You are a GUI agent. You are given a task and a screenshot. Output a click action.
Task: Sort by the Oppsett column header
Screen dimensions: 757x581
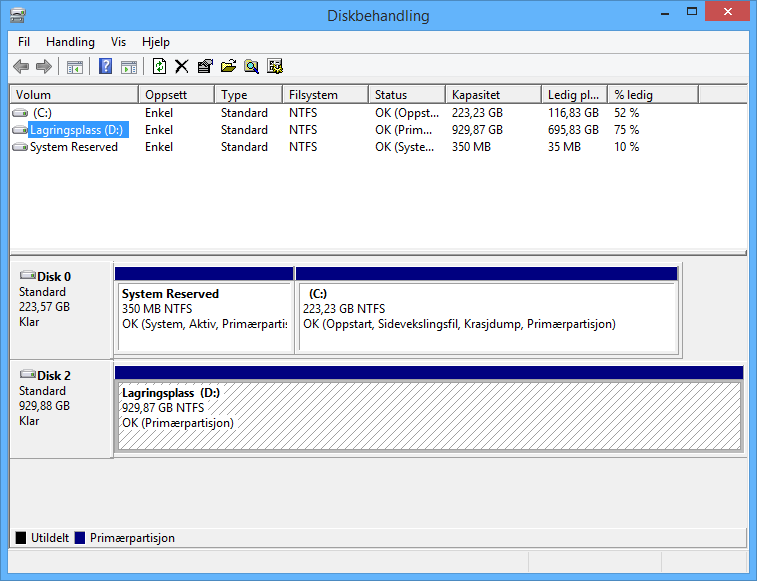coord(177,95)
